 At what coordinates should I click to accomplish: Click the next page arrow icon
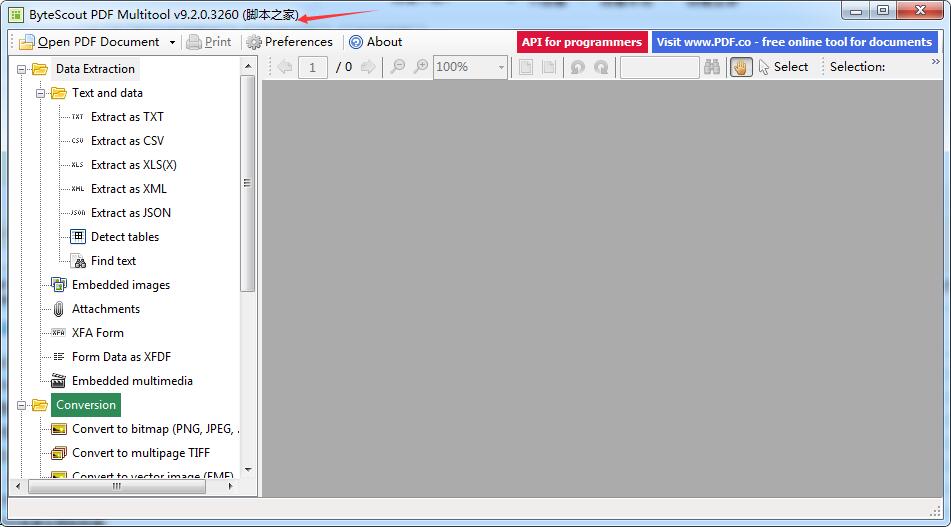coord(368,67)
